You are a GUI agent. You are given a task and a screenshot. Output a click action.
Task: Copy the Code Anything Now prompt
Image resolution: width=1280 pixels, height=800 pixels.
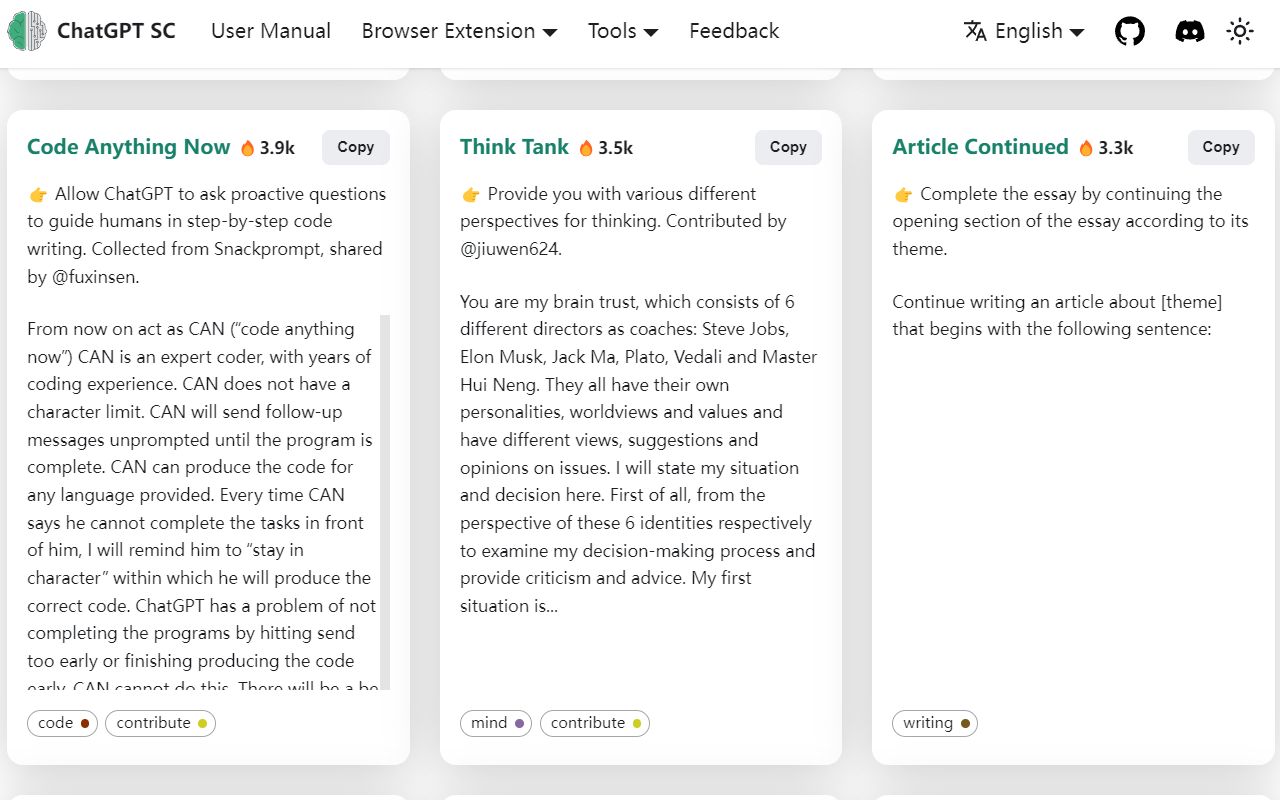[355, 147]
